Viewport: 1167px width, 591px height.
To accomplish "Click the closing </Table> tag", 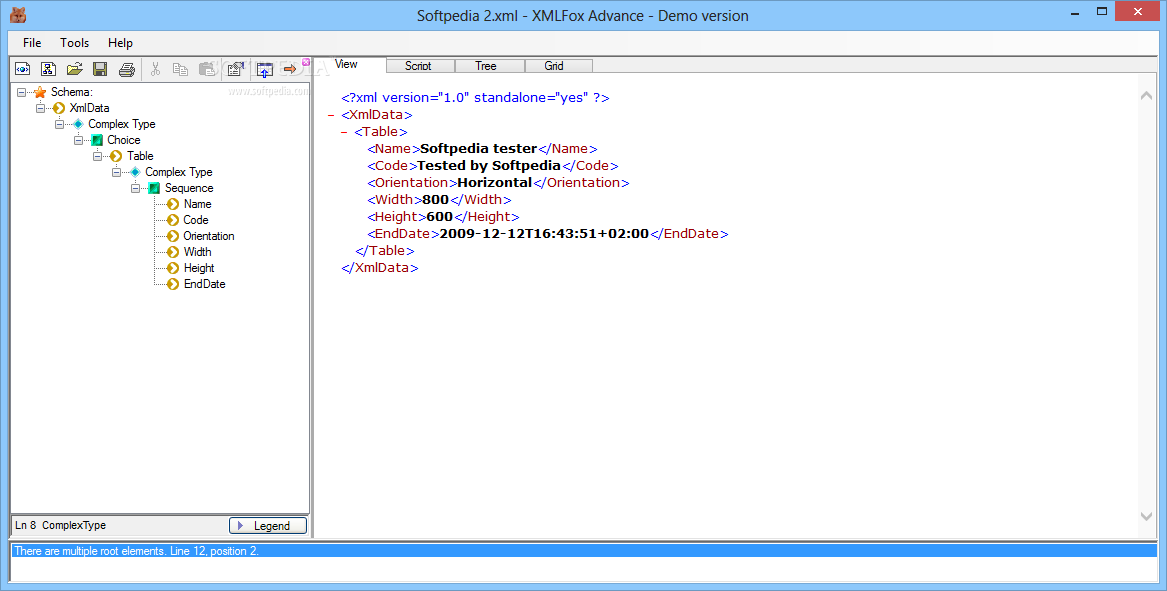I will coord(385,251).
